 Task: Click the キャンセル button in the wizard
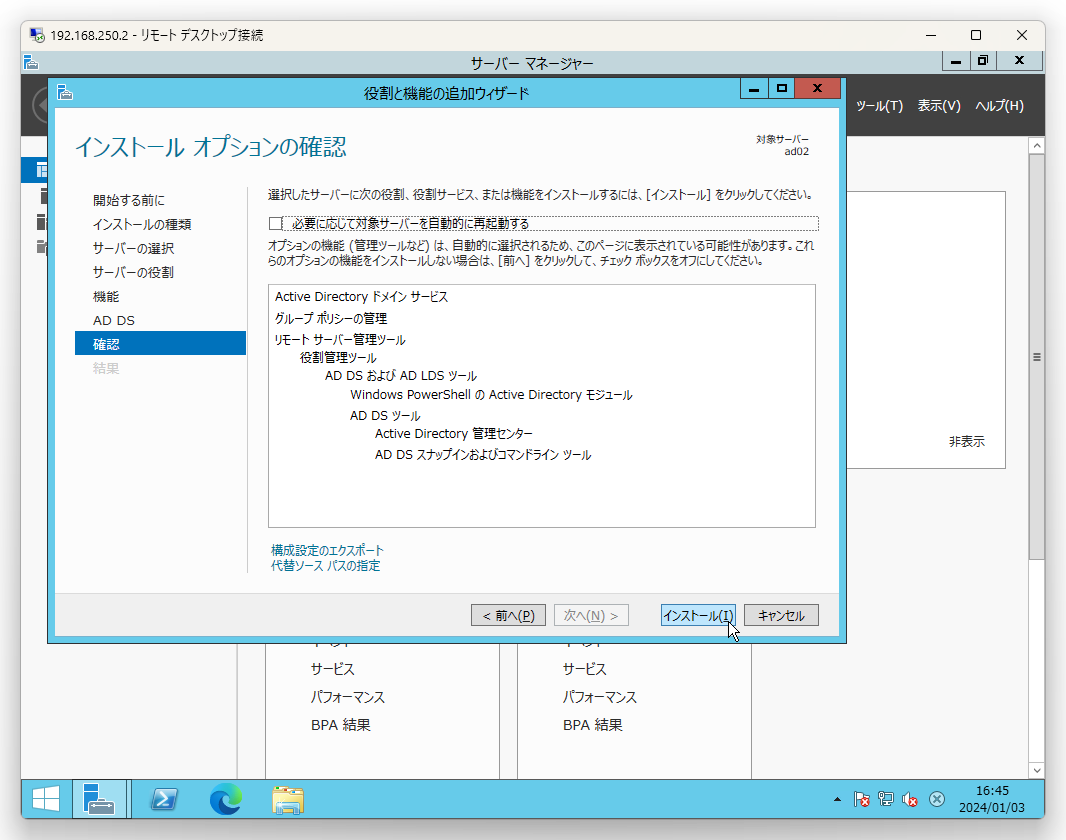click(781, 615)
